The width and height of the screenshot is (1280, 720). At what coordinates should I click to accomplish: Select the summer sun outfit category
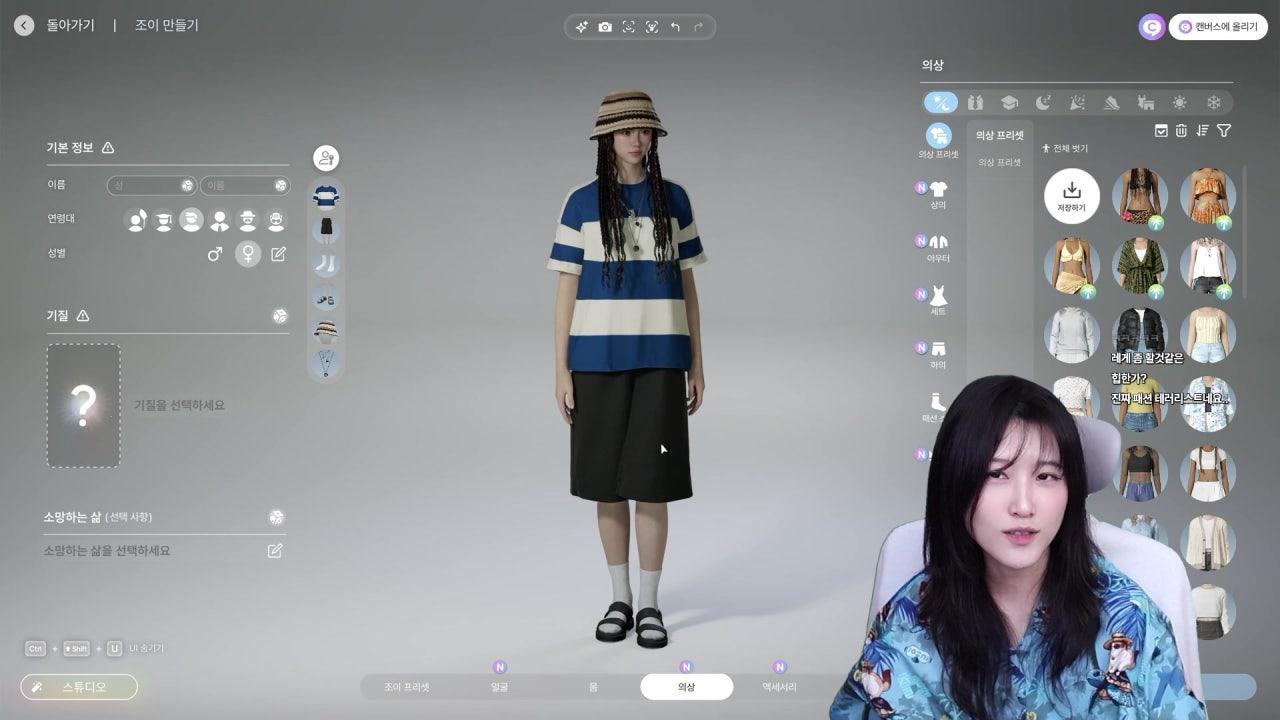pos(1180,102)
